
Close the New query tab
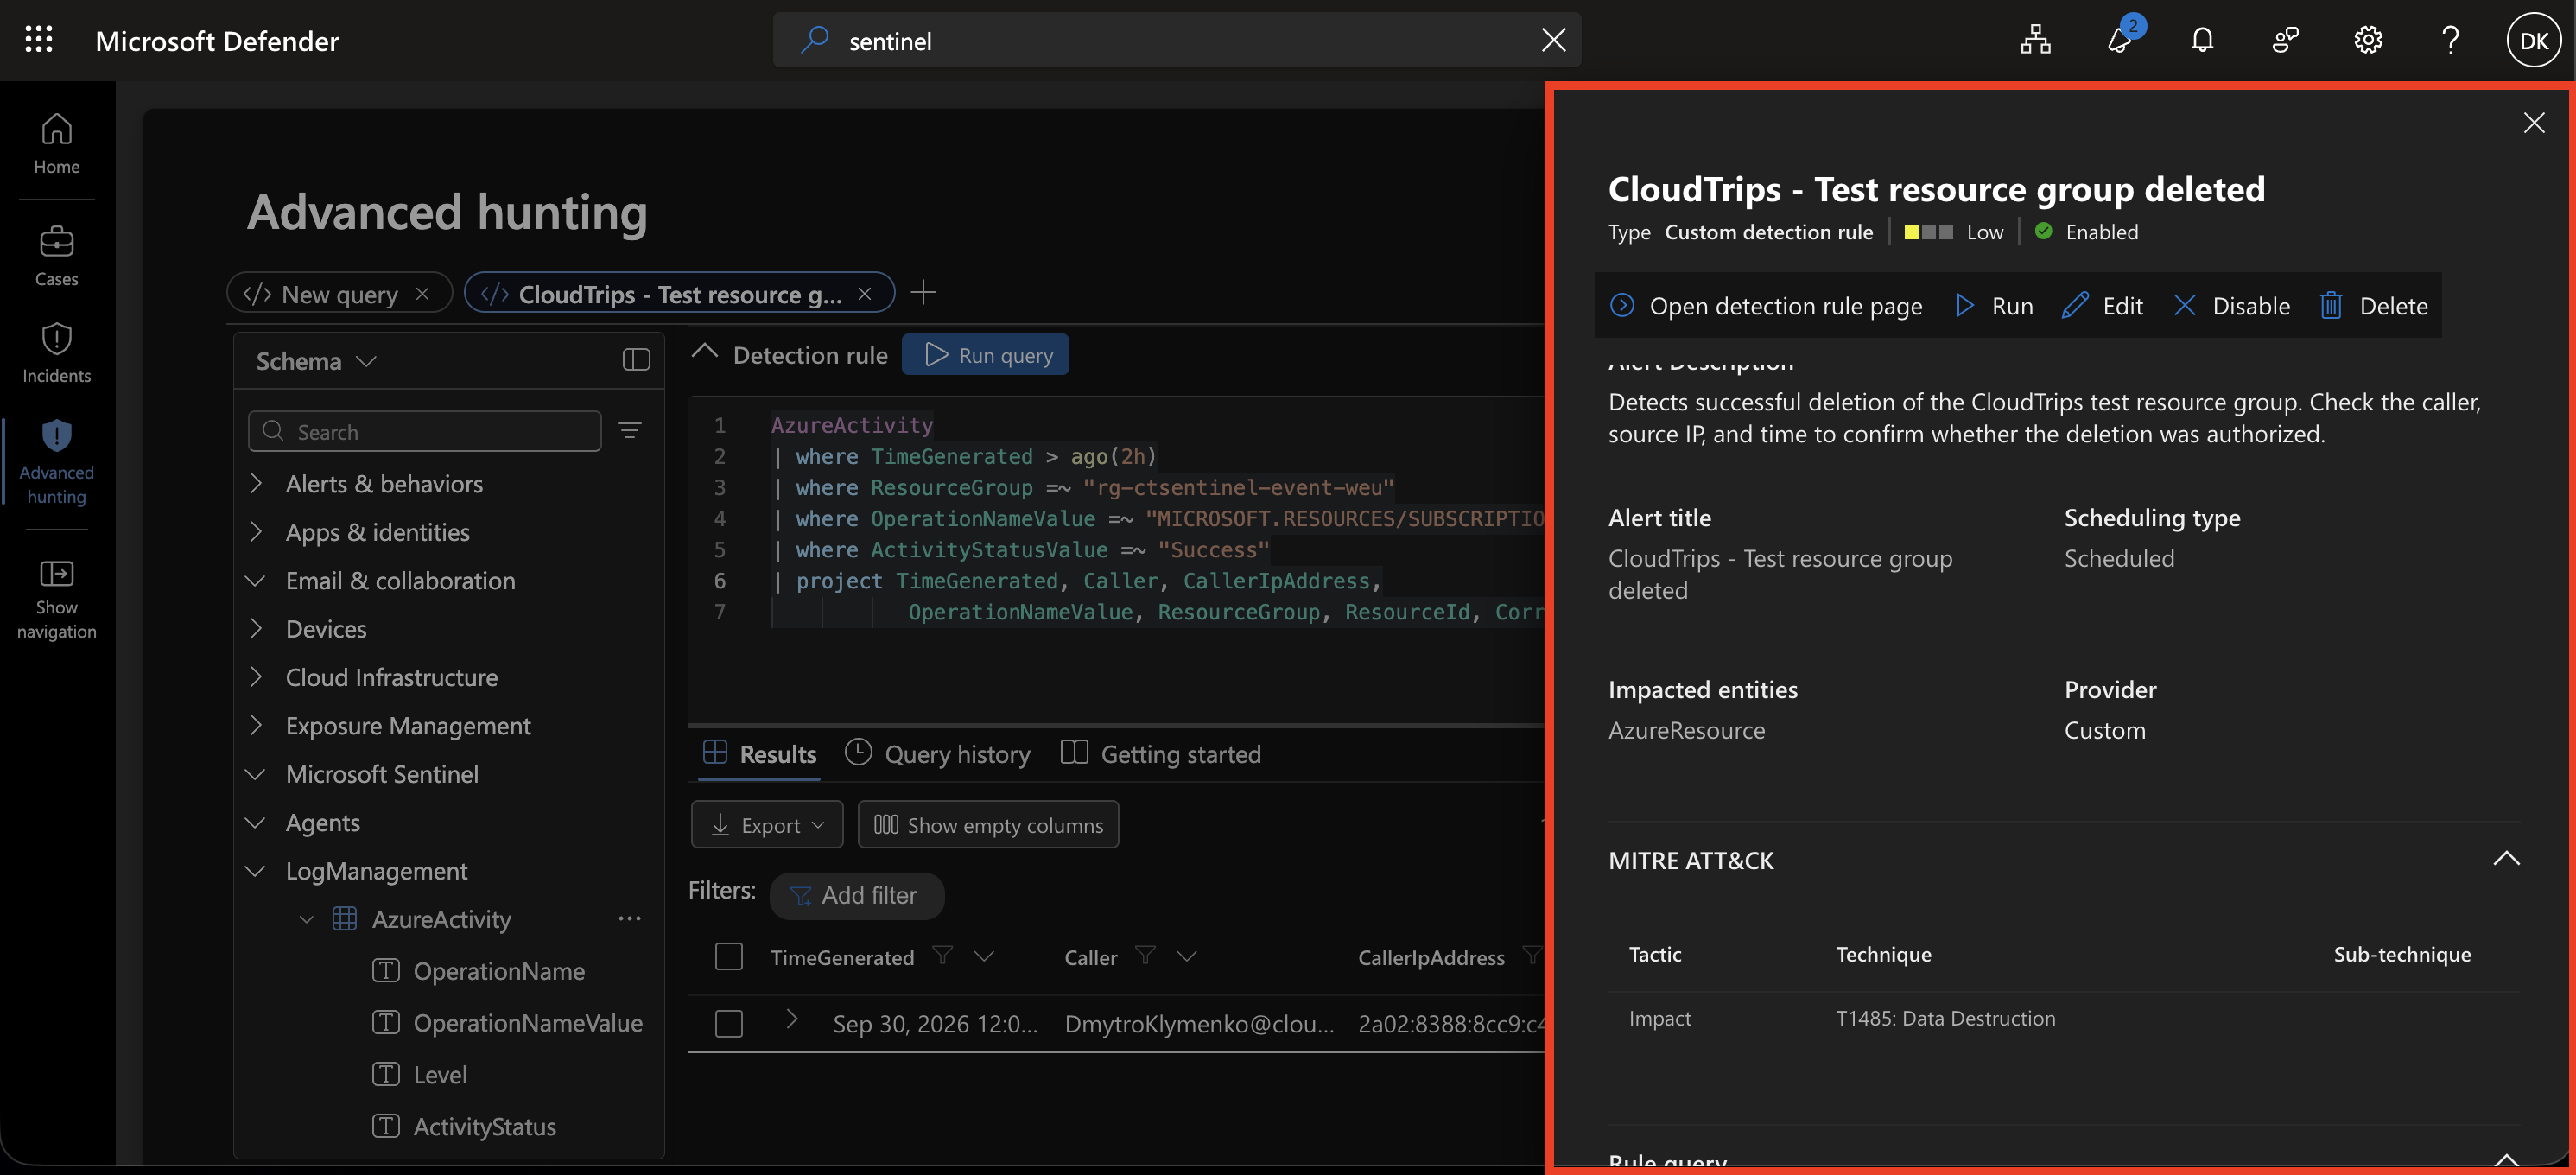pyautogui.click(x=422, y=294)
